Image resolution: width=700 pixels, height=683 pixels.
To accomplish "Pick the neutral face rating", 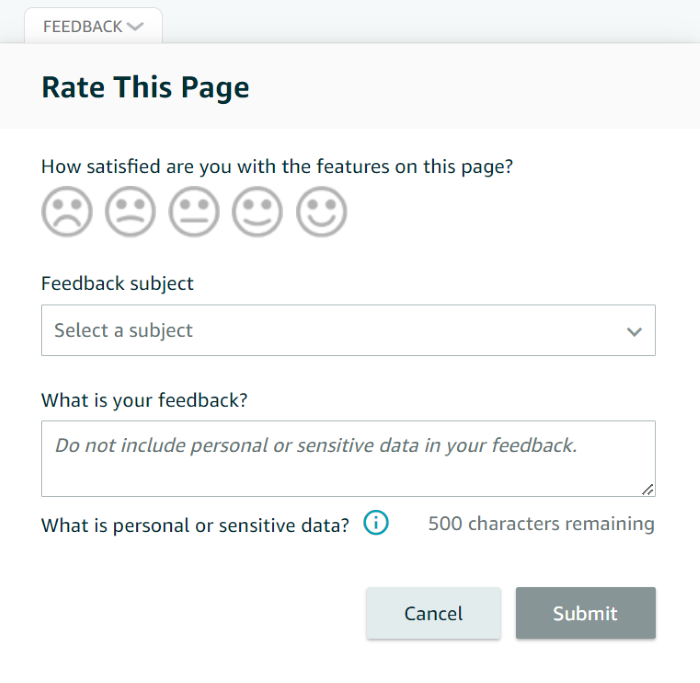I will tap(194, 211).
